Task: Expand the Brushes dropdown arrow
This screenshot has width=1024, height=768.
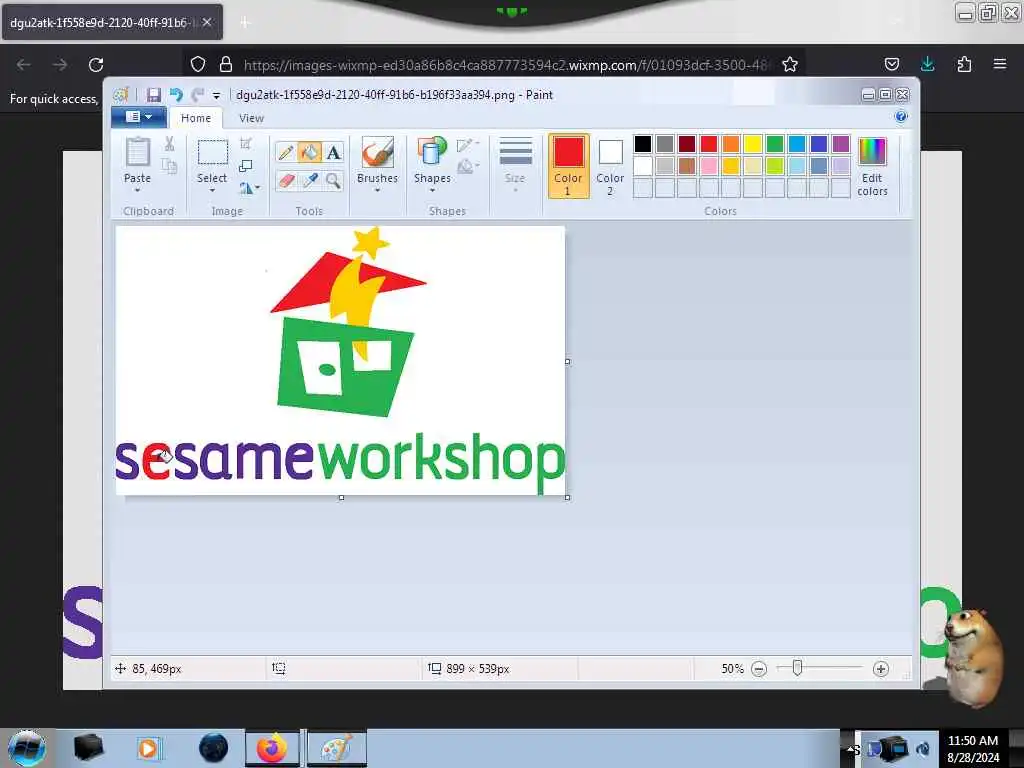Action: point(377,191)
